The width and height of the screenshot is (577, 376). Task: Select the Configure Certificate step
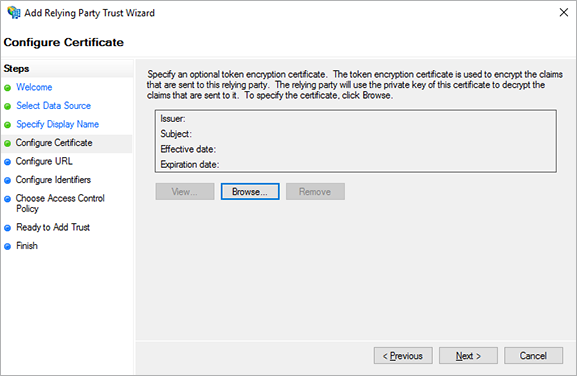tap(54, 143)
